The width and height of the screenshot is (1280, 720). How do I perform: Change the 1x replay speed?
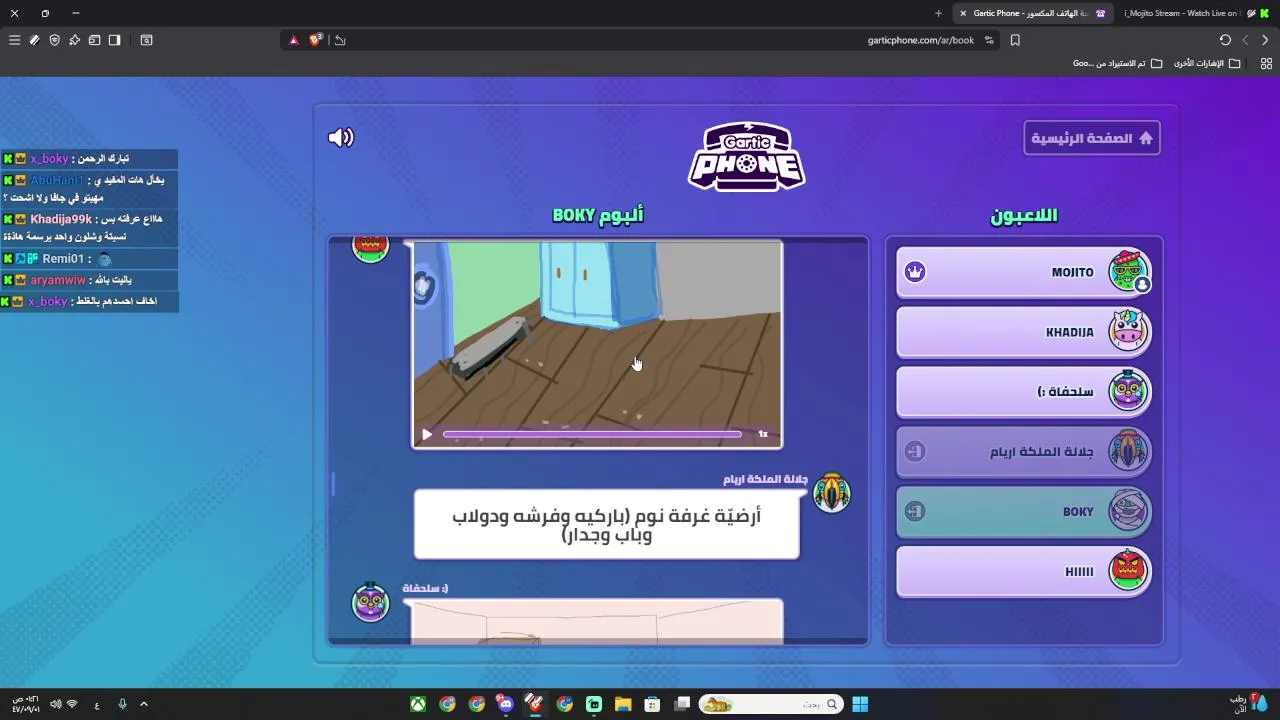tap(763, 434)
